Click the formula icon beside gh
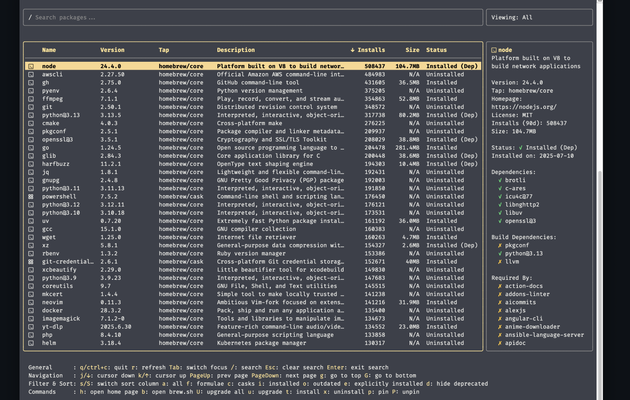This screenshot has height=400, width=630. pyautogui.click(x=31, y=82)
